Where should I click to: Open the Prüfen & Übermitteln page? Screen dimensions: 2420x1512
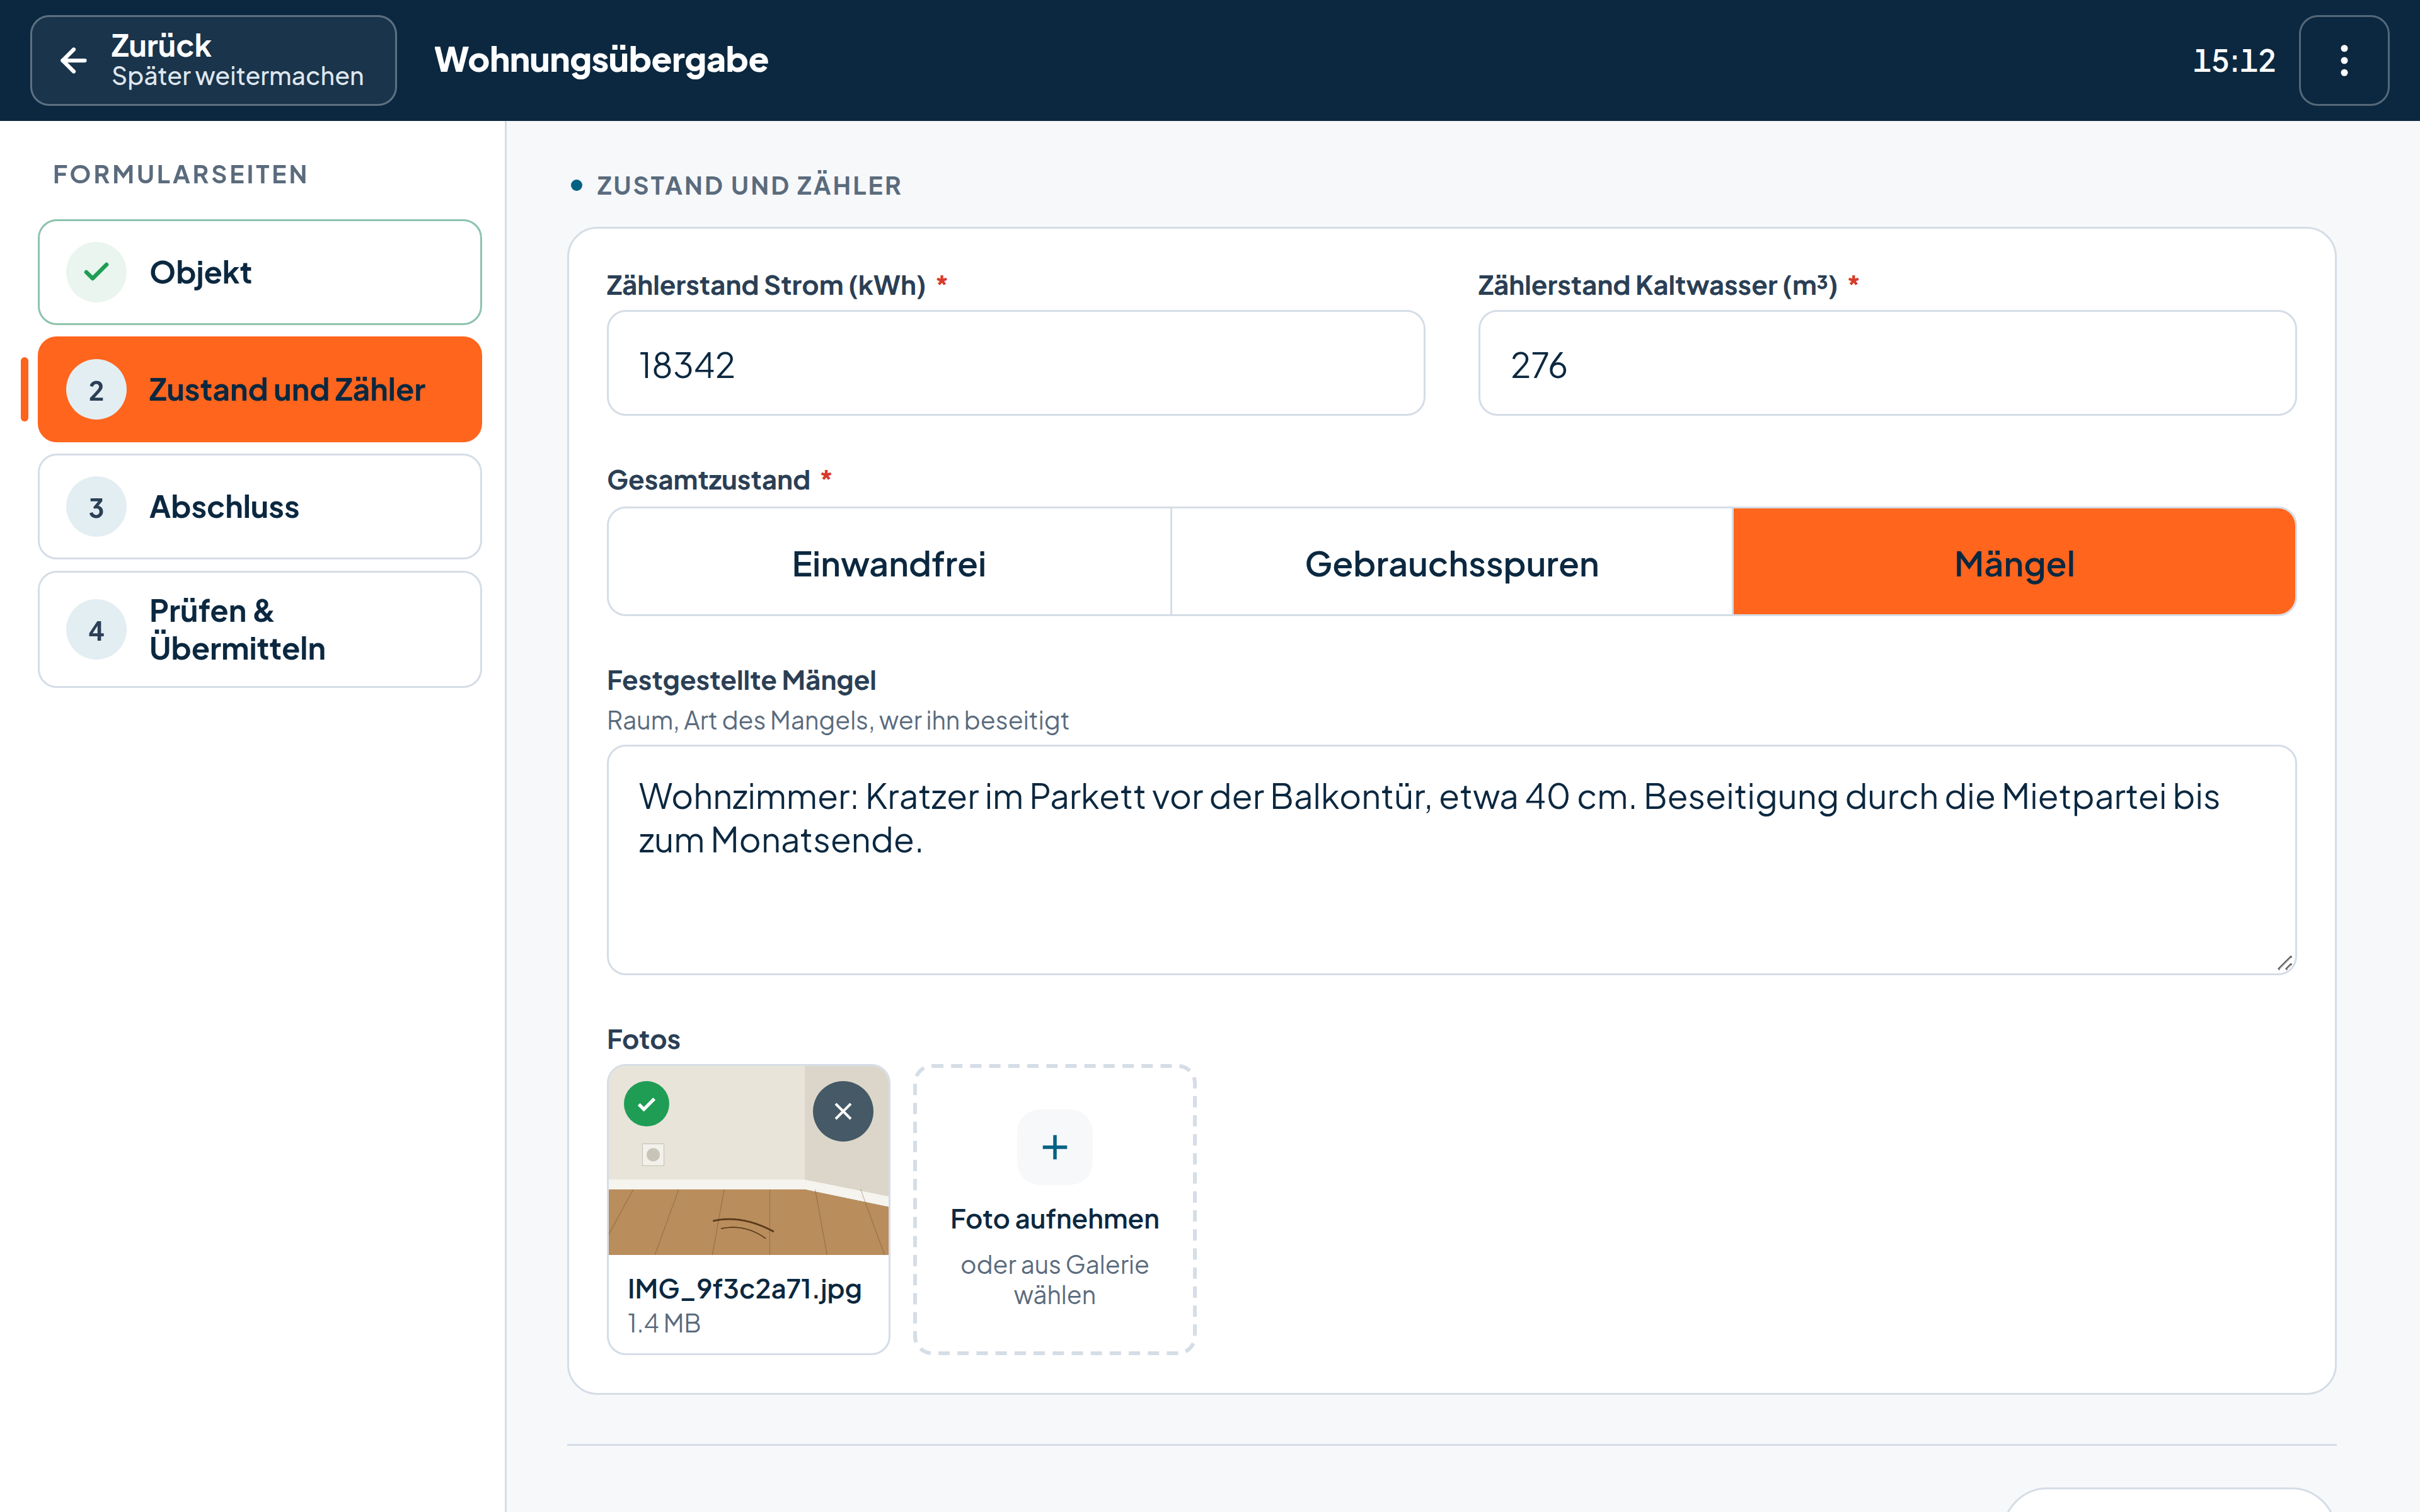point(260,630)
